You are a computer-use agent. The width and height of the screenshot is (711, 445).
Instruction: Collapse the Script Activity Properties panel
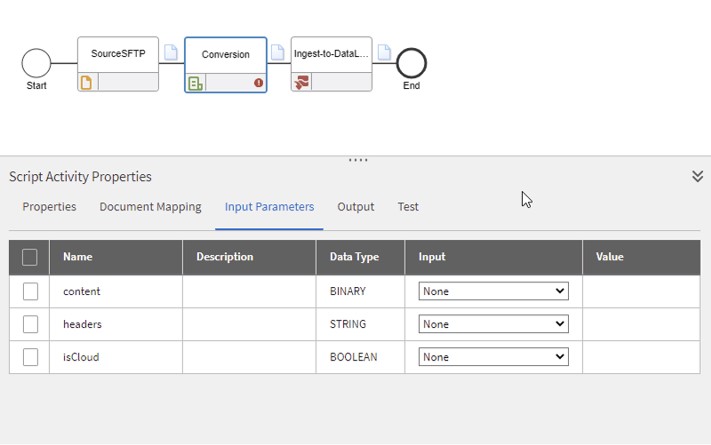click(697, 176)
